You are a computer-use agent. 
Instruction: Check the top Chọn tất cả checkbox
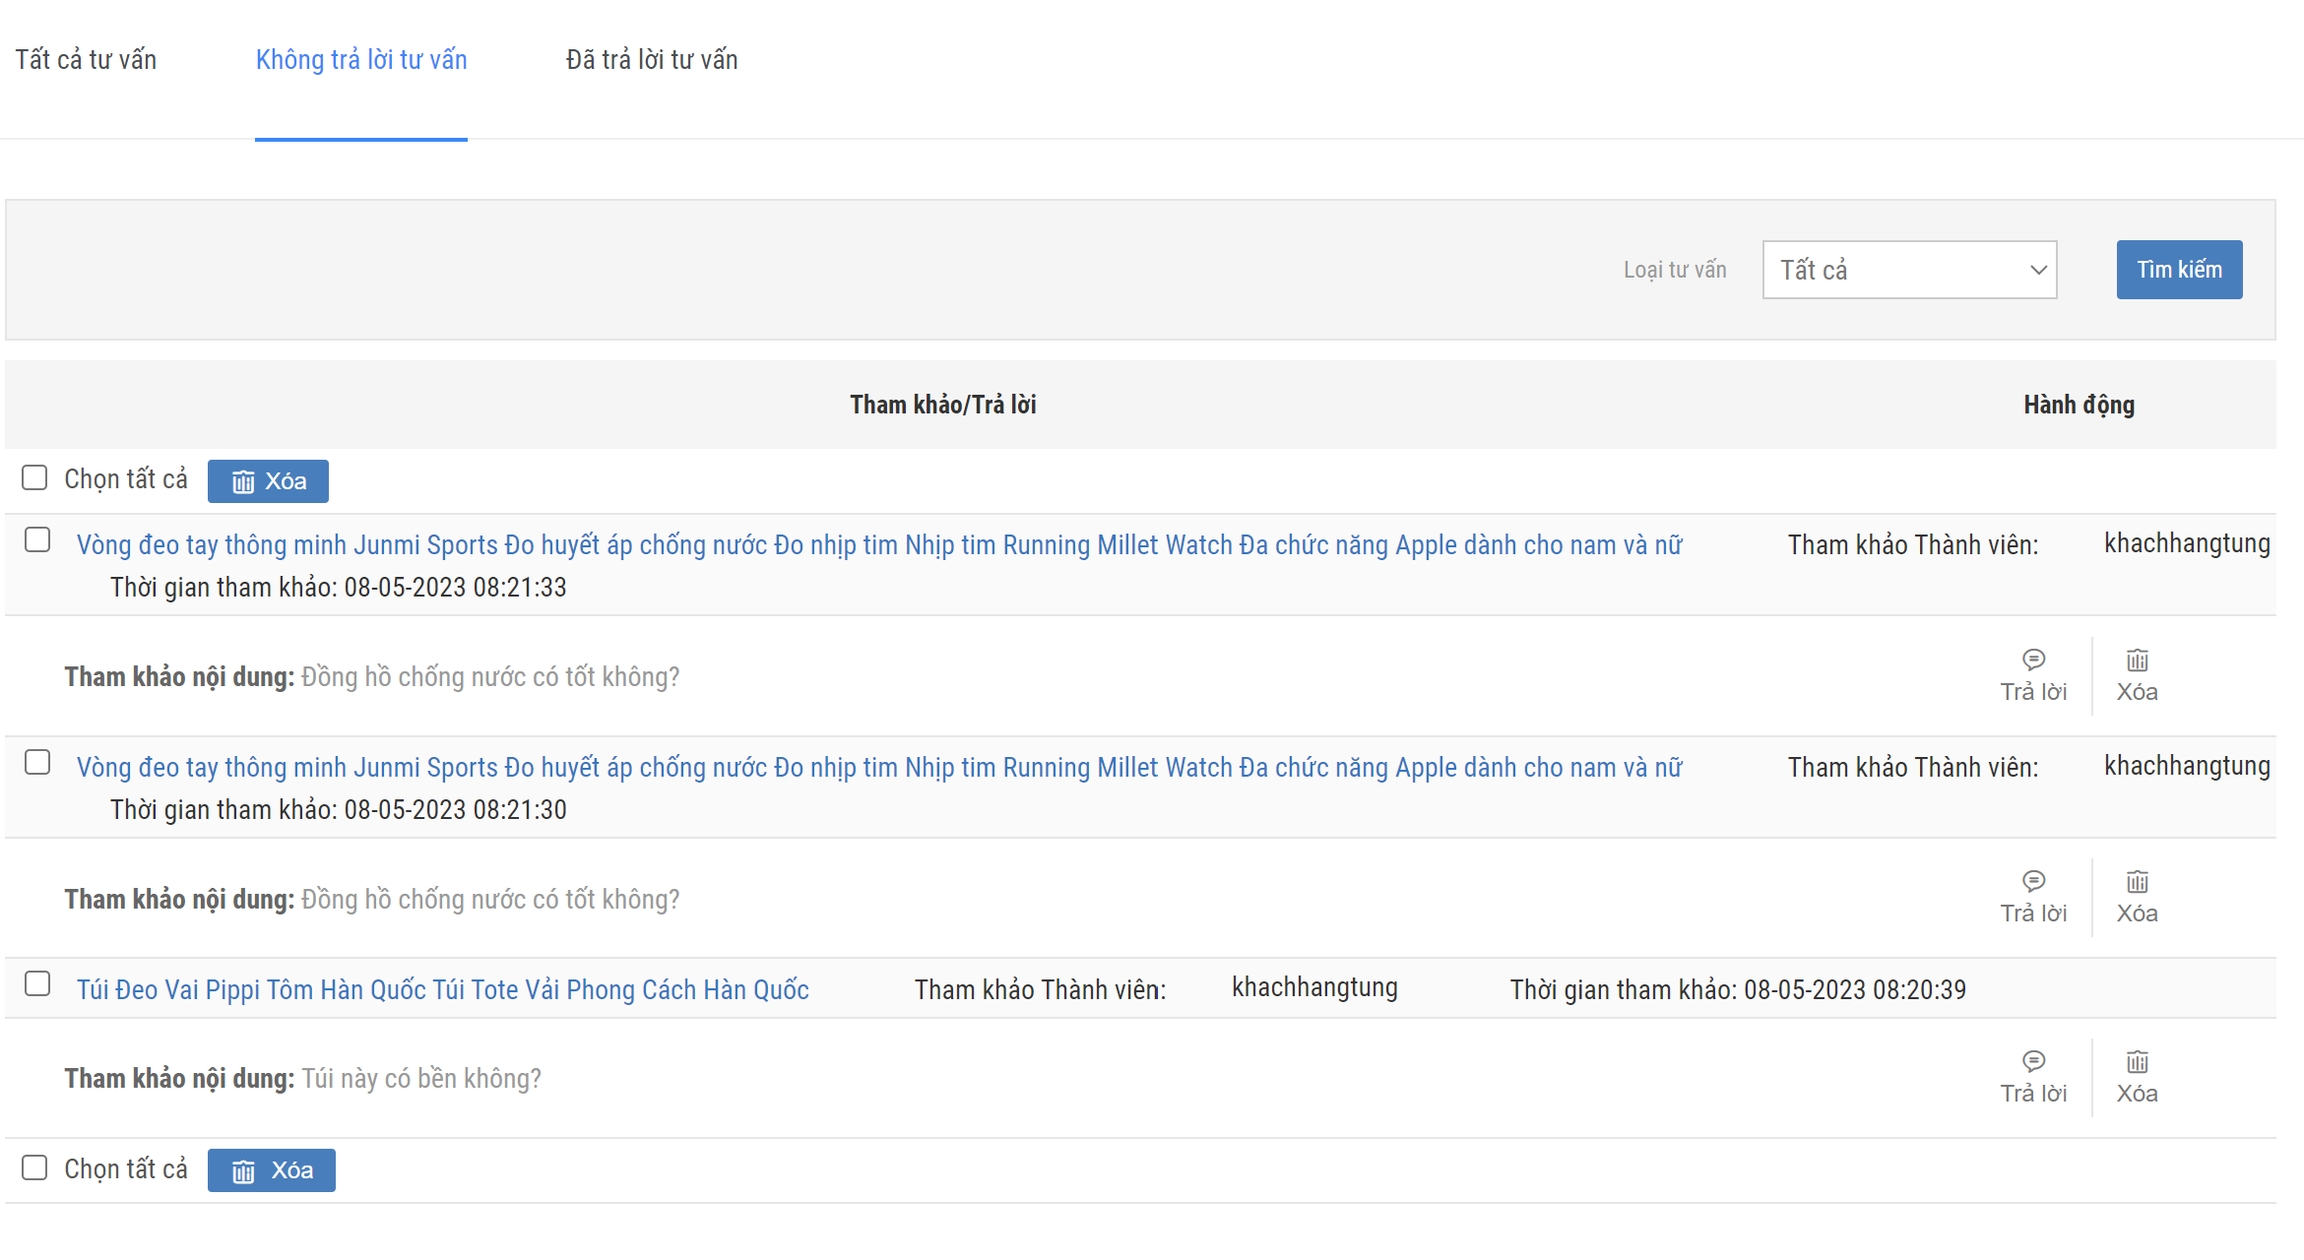click(x=35, y=478)
